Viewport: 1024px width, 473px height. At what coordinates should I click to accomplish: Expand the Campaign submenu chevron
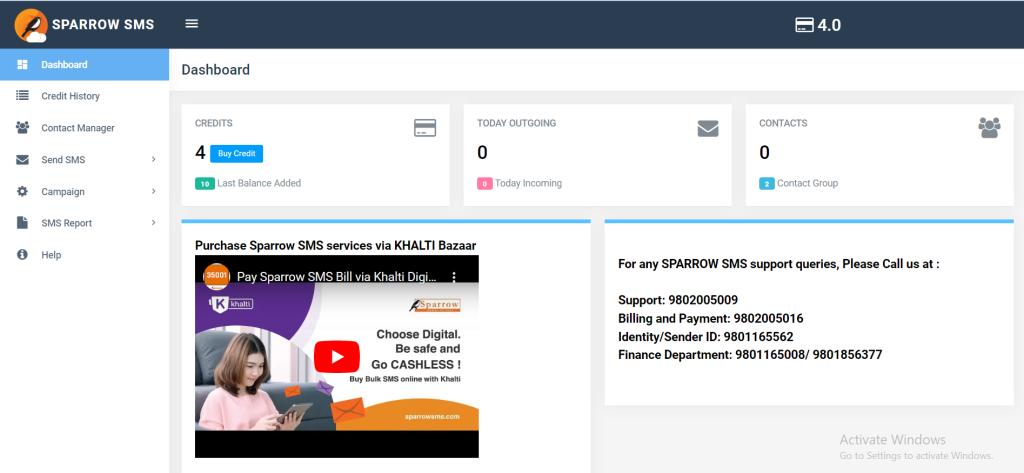click(x=153, y=191)
